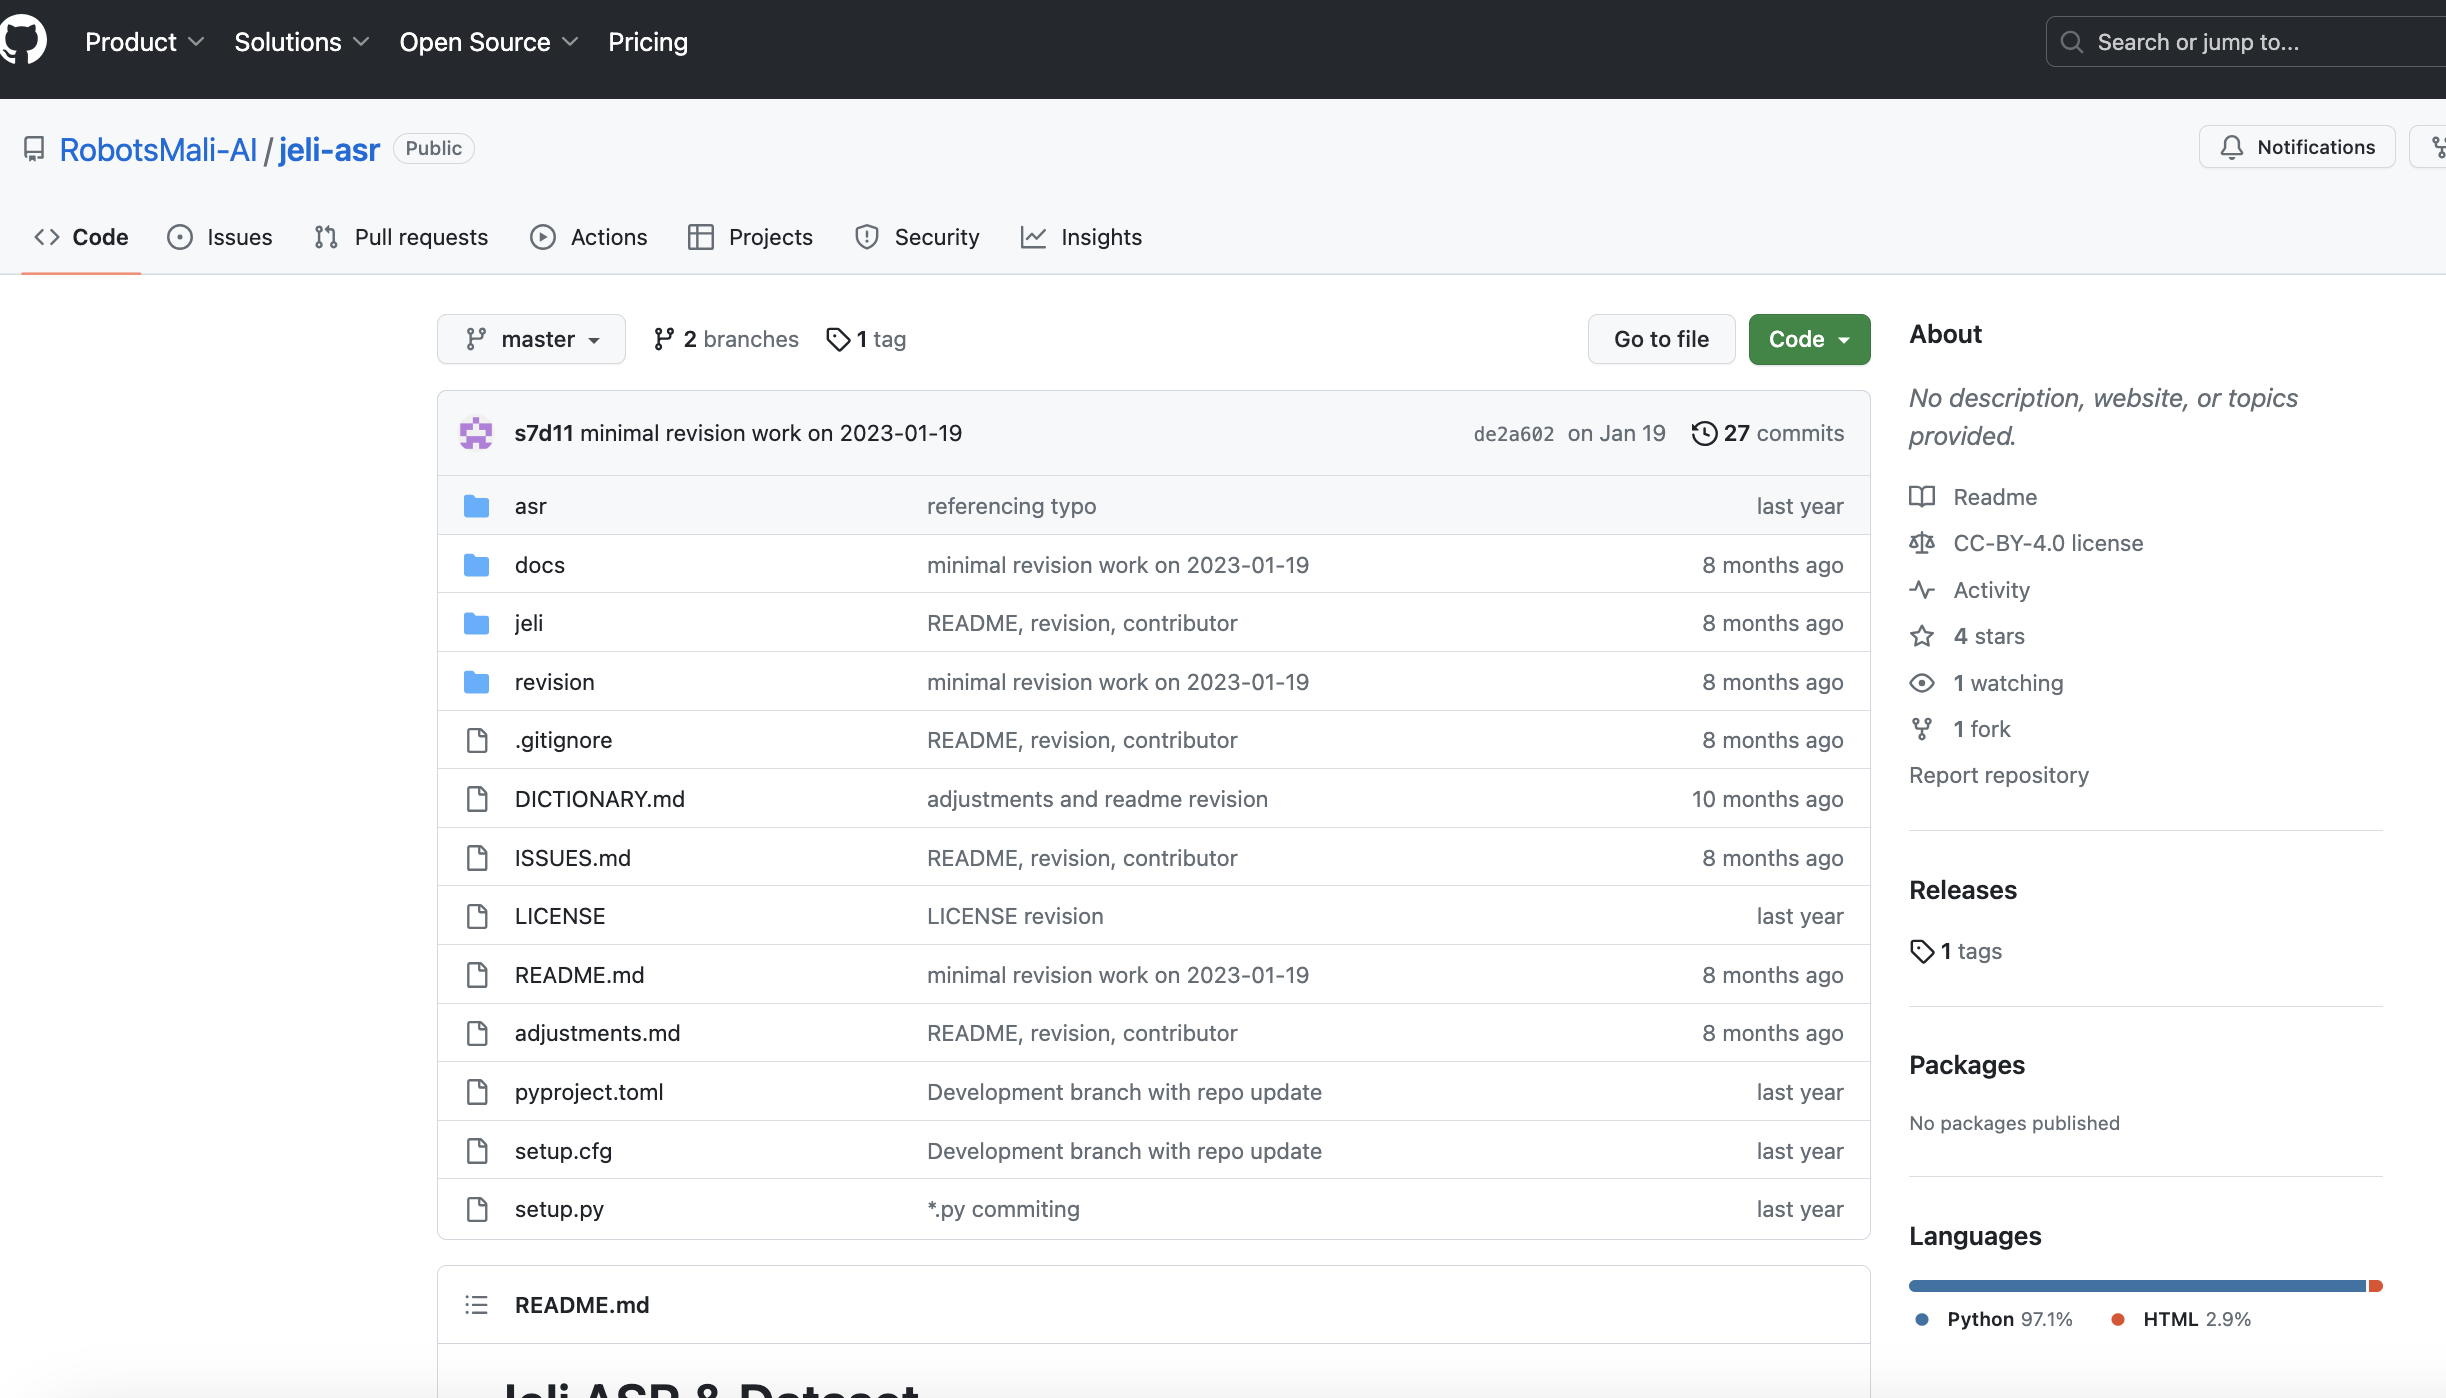Open the CC-BY-4.0 license link
2446x1398 pixels.
[2047, 543]
